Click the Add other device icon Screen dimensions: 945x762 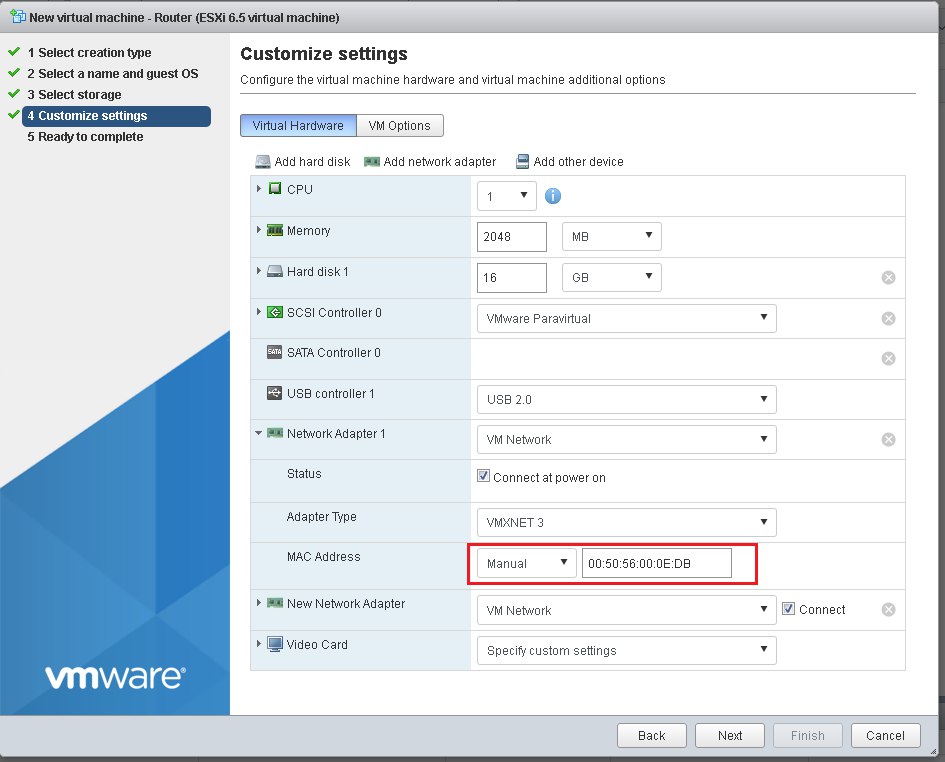click(x=522, y=162)
